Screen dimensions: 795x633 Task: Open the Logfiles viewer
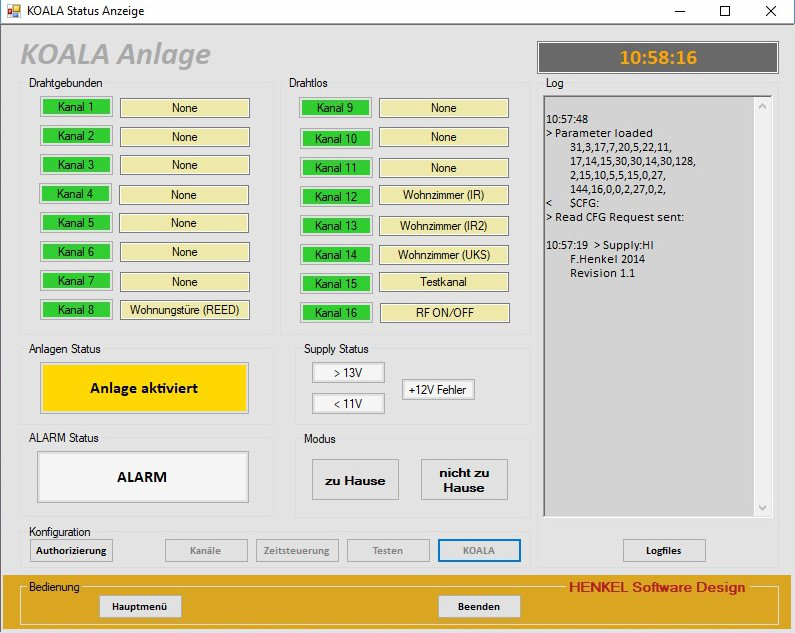coord(664,550)
